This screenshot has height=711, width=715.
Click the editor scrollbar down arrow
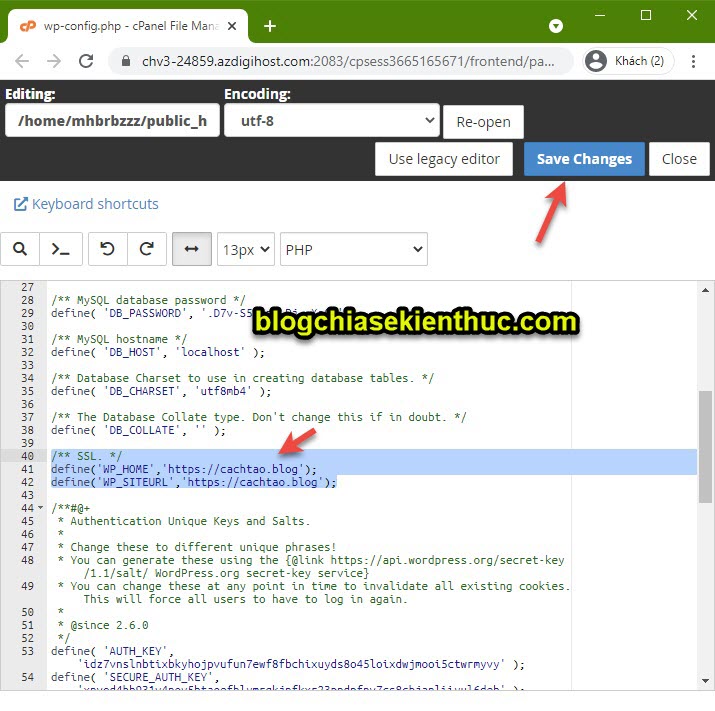click(x=705, y=681)
